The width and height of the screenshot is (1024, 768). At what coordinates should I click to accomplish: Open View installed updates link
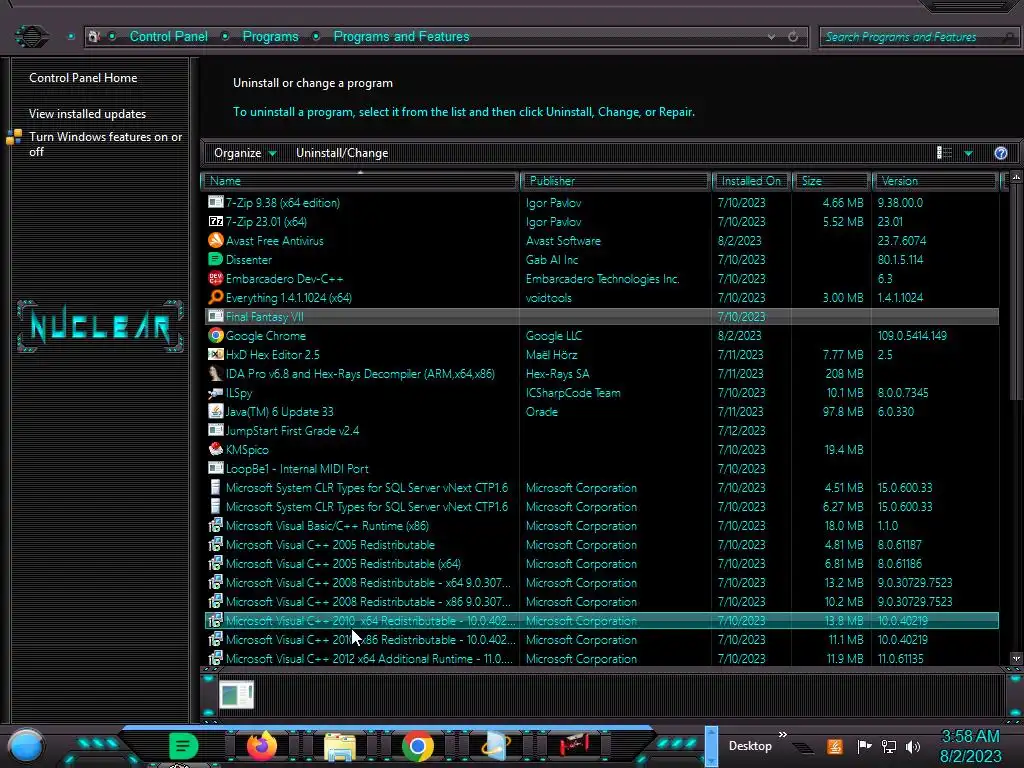(88, 114)
